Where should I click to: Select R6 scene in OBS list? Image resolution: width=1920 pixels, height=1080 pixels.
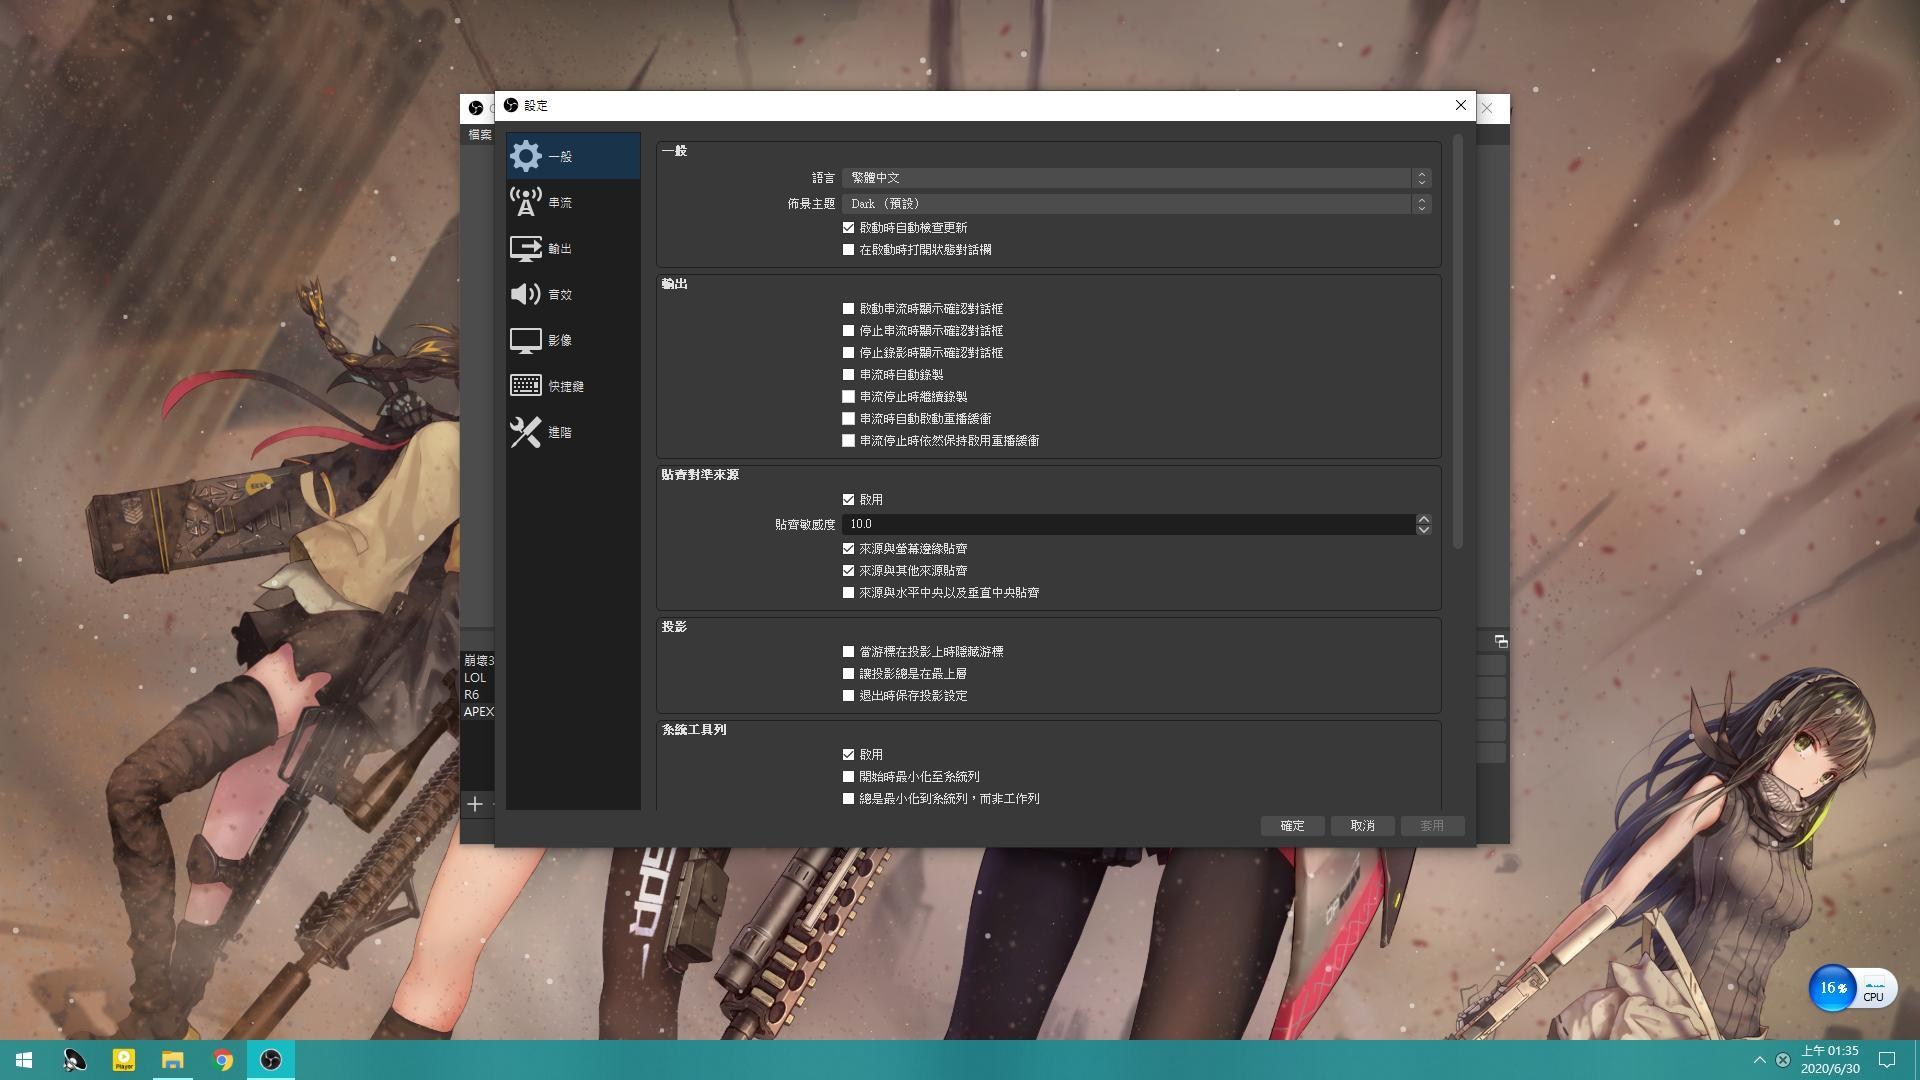coord(471,695)
